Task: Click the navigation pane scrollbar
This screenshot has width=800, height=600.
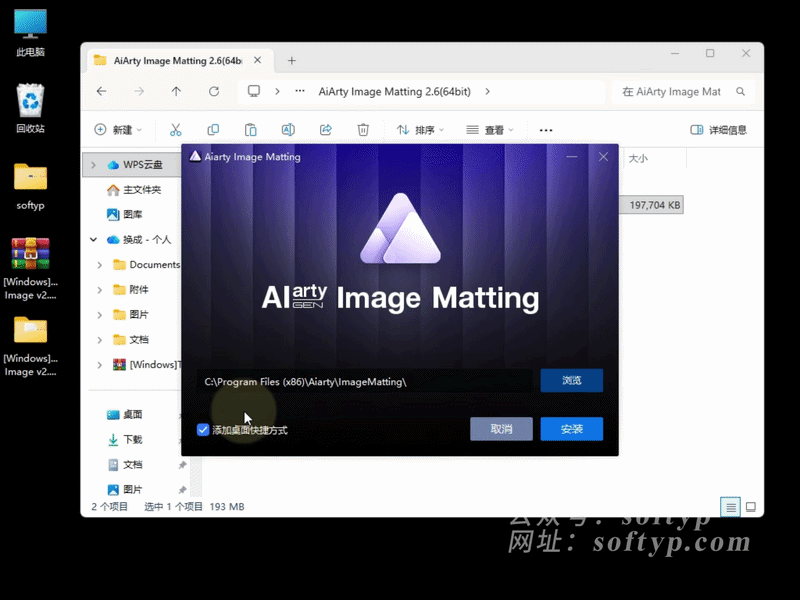Action: point(196,476)
